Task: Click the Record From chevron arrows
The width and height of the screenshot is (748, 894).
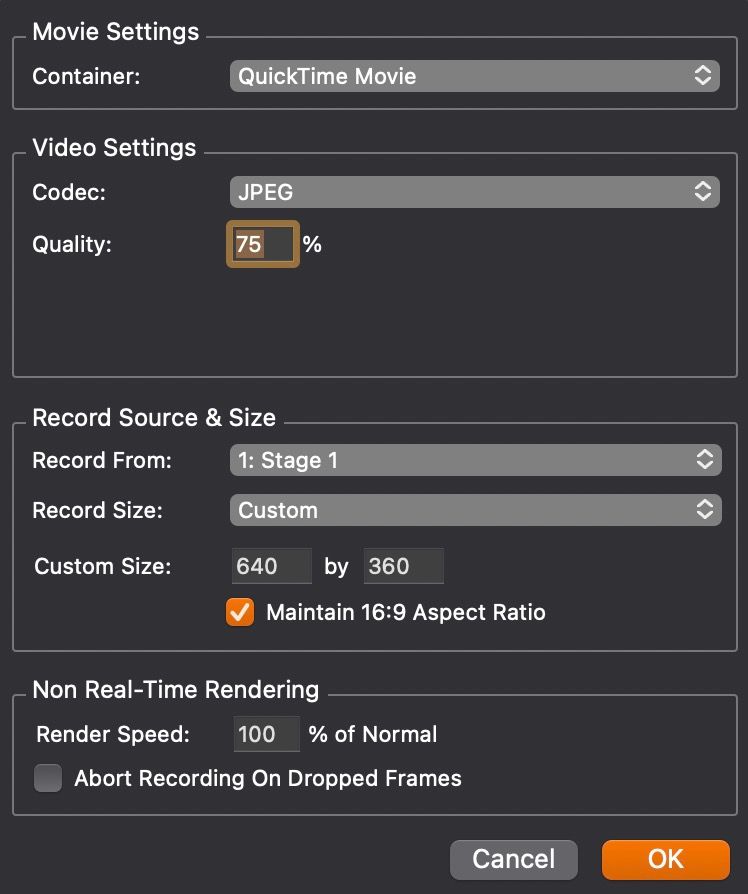Action: coord(705,460)
